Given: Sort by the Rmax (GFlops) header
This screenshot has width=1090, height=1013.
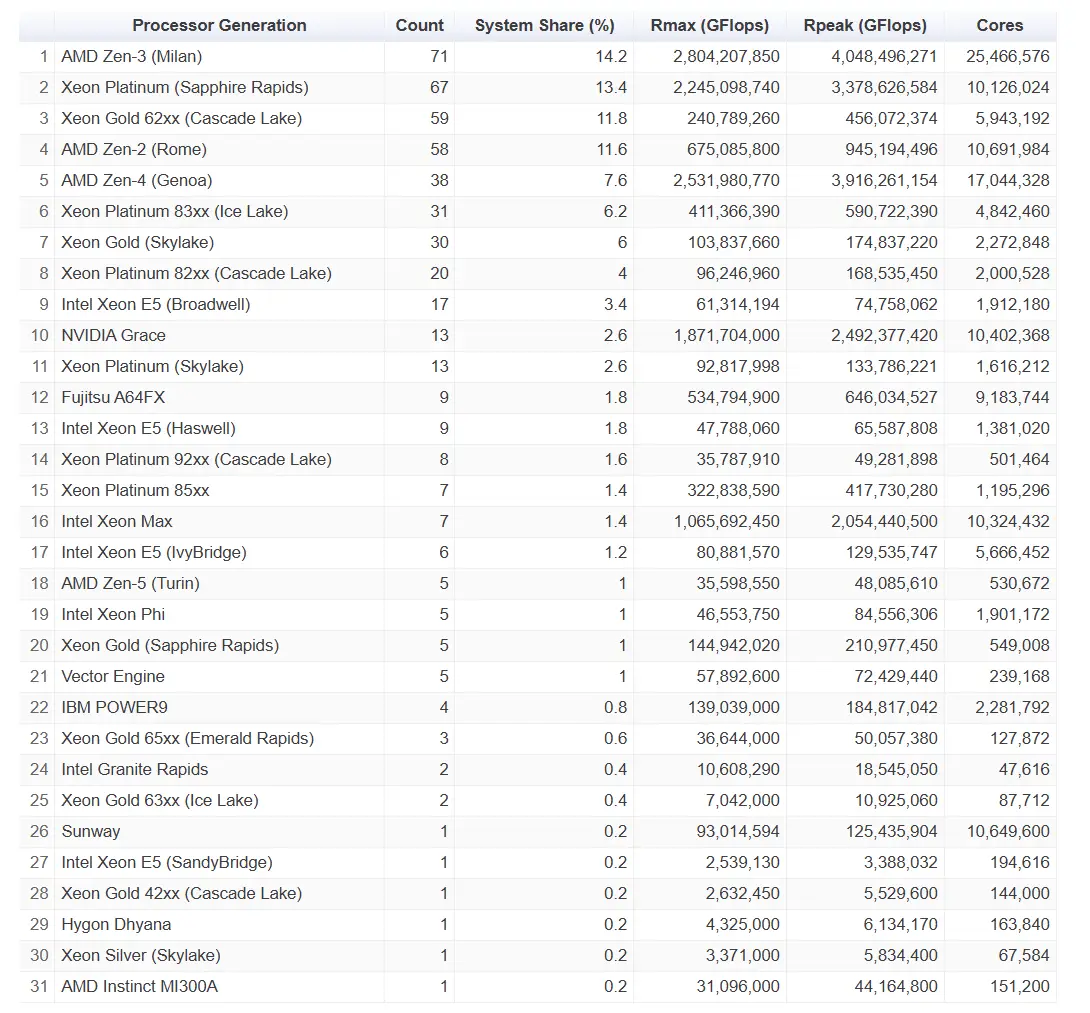Looking at the screenshot, I should point(709,26).
